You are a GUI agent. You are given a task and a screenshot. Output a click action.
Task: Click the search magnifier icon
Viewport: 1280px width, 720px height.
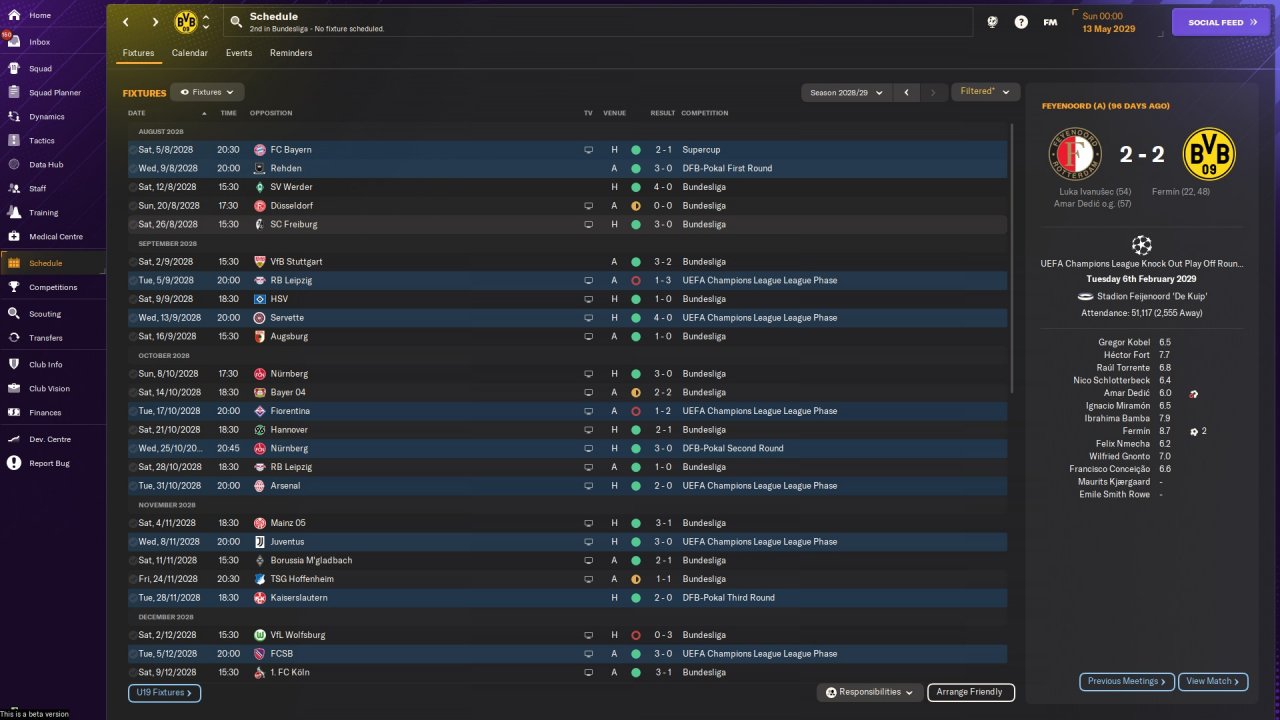[235, 22]
